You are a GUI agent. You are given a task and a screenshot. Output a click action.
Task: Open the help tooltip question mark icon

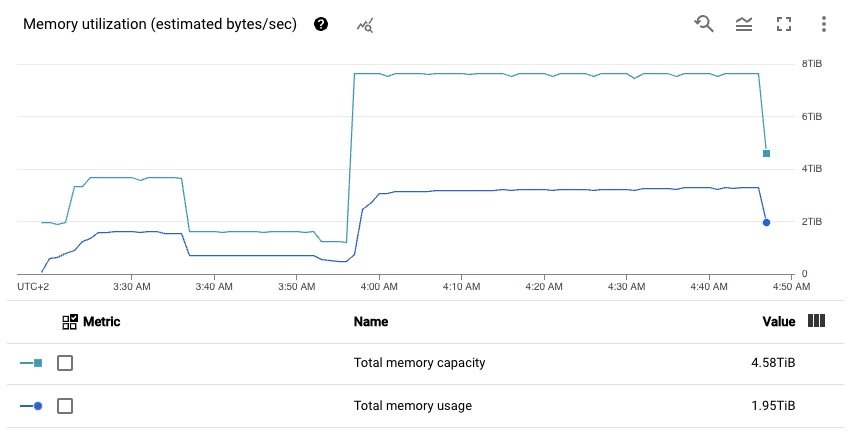(x=321, y=24)
